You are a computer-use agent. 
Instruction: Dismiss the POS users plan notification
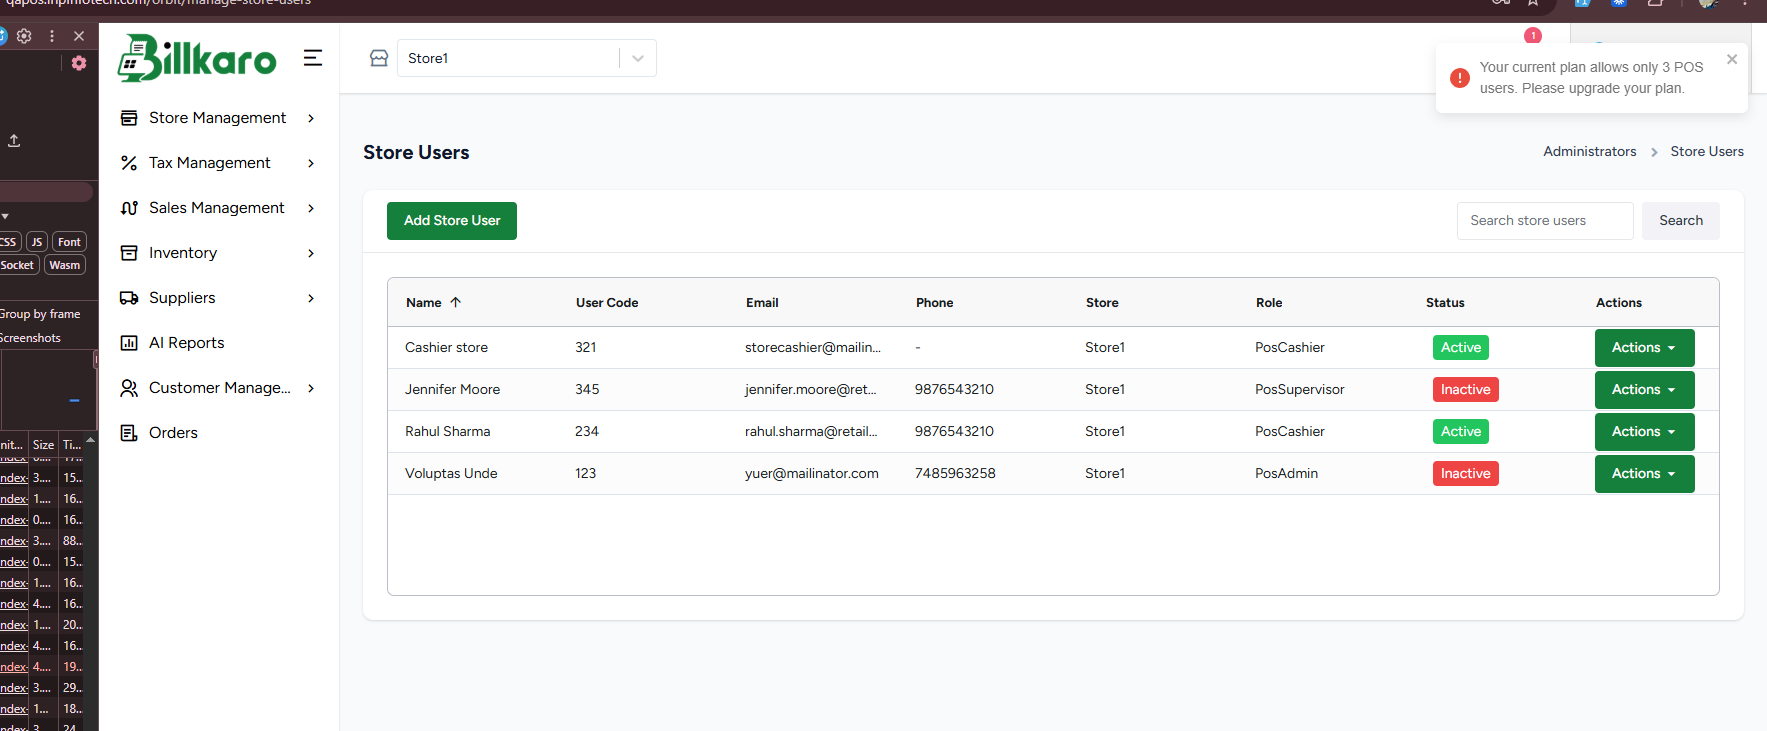click(1732, 59)
